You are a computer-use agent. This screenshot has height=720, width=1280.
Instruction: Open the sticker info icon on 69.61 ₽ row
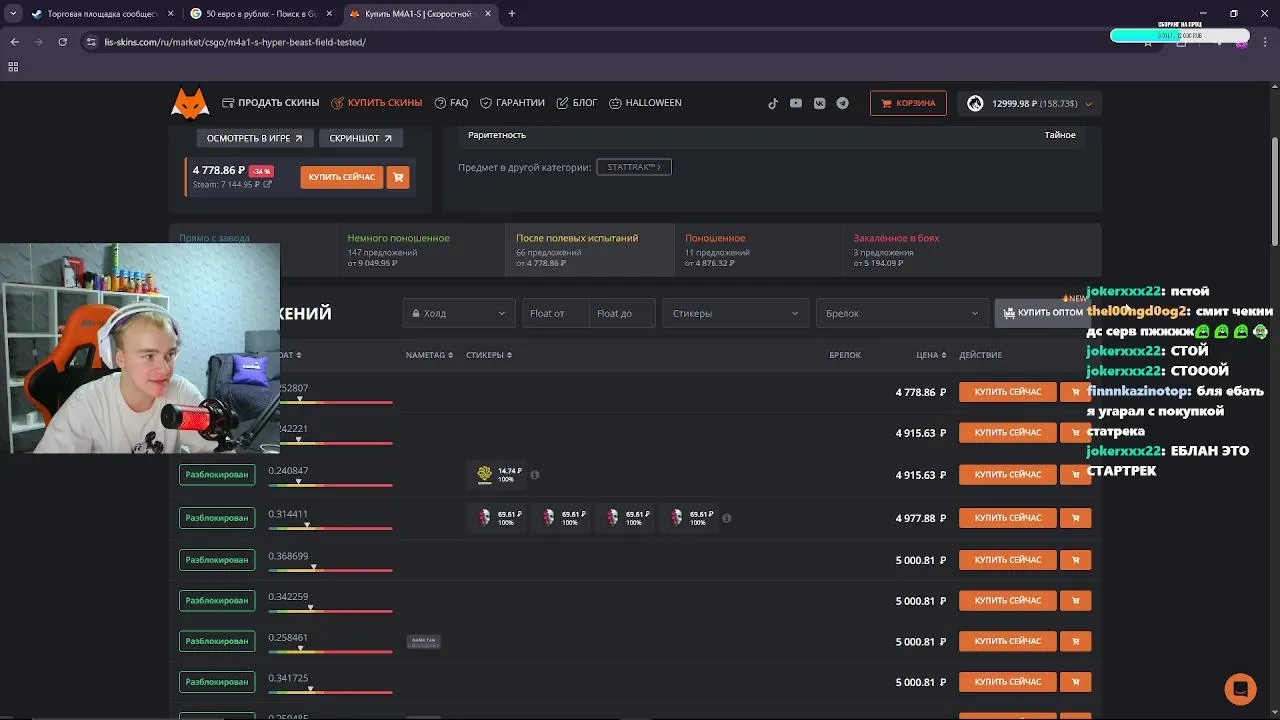[727, 518]
